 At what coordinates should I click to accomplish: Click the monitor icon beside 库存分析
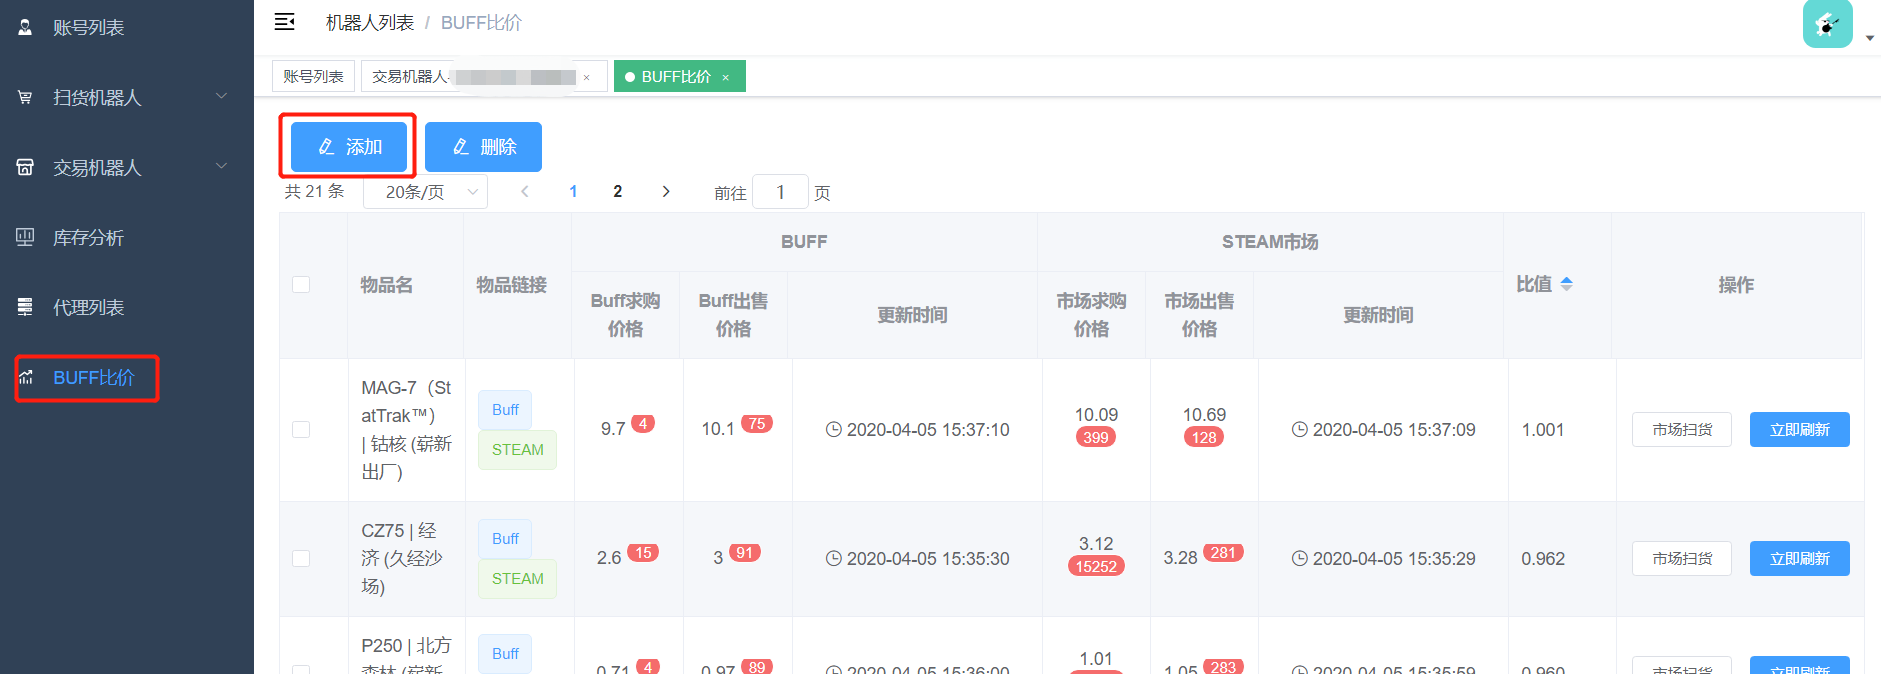tap(25, 237)
